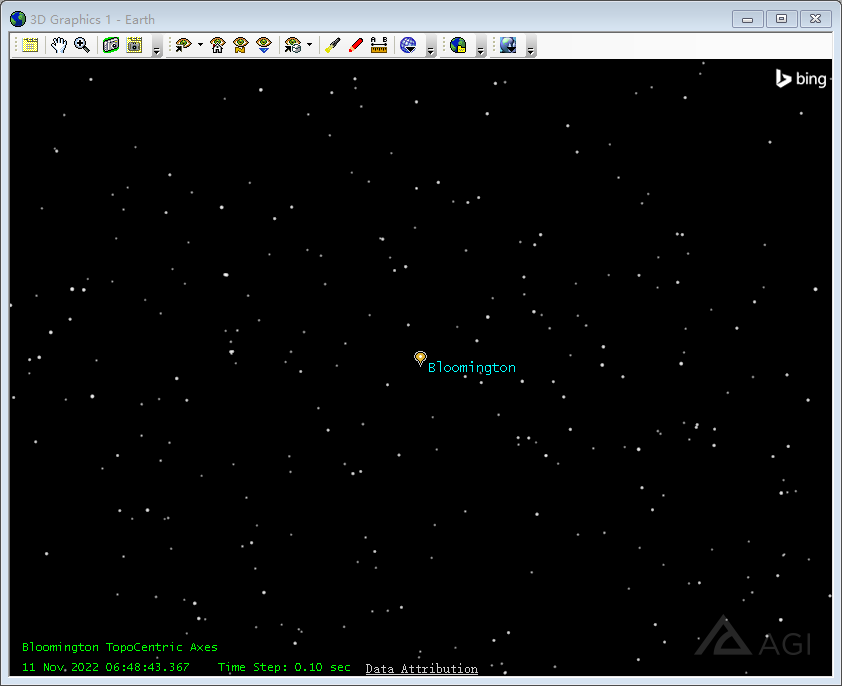Viewport: 842px width, 686px height.
Task: Click the Home View icon
Action: pos(217,45)
